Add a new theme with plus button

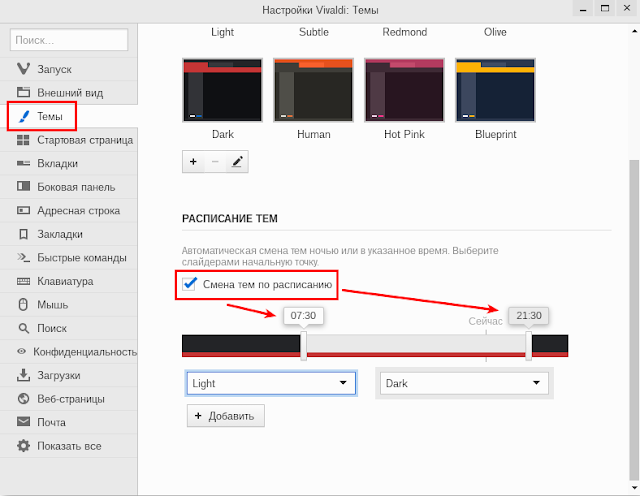193,162
